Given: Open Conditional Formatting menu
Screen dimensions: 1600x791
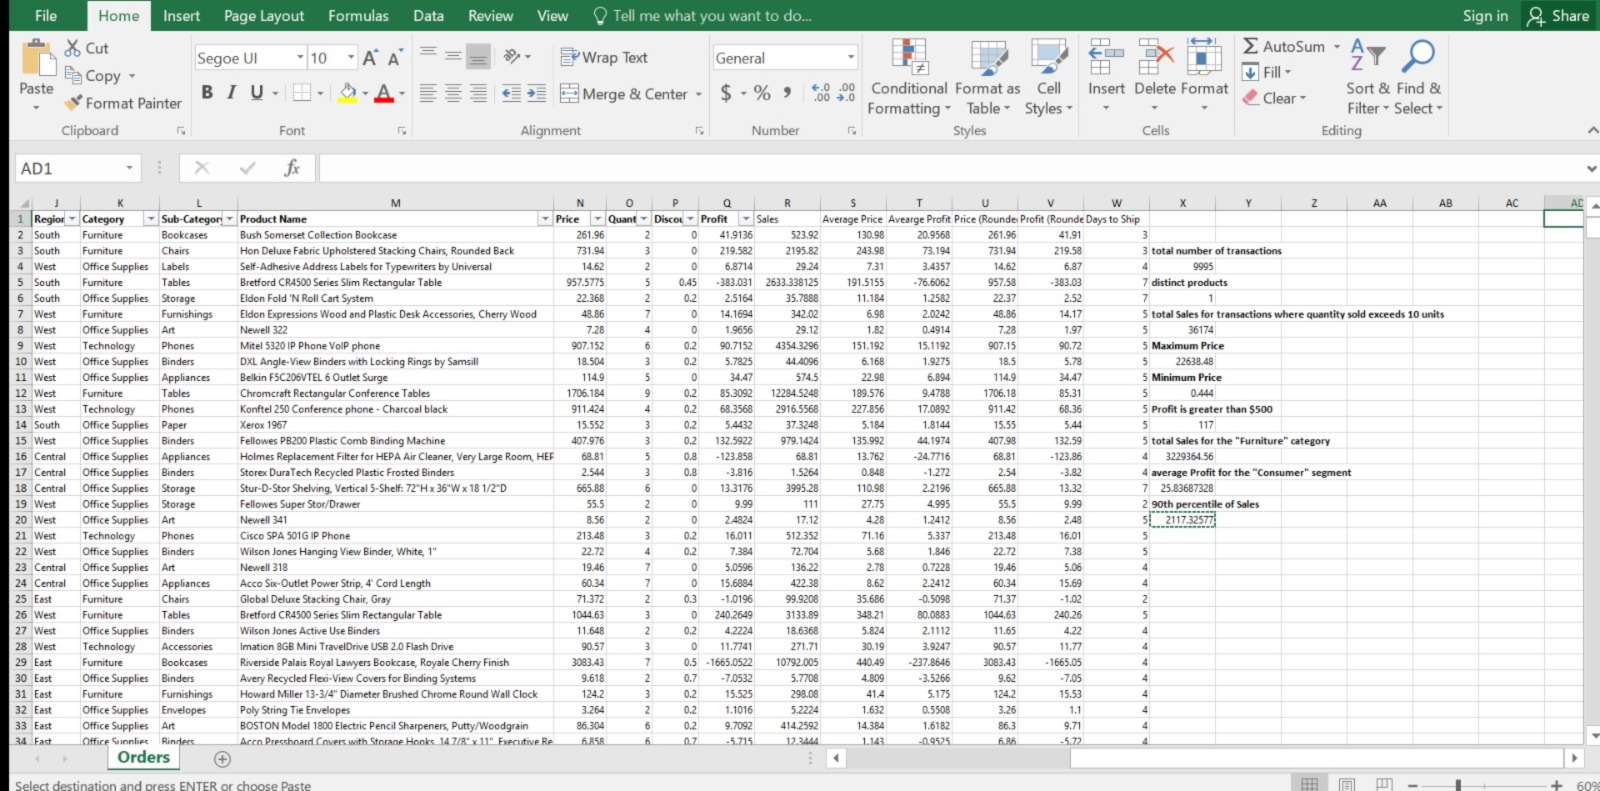Looking at the screenshot, I should (x=909, y=77).
